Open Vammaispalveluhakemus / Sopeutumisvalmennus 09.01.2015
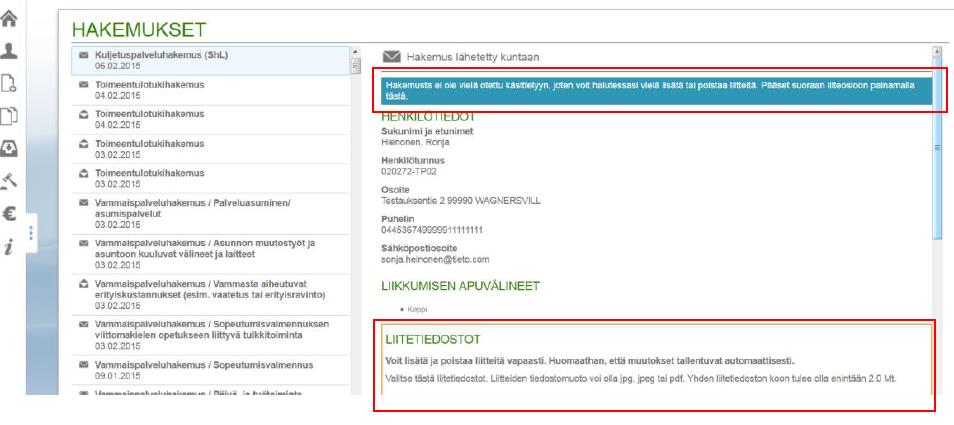This screenshot has width=954, height=425. tap(211, 370)
